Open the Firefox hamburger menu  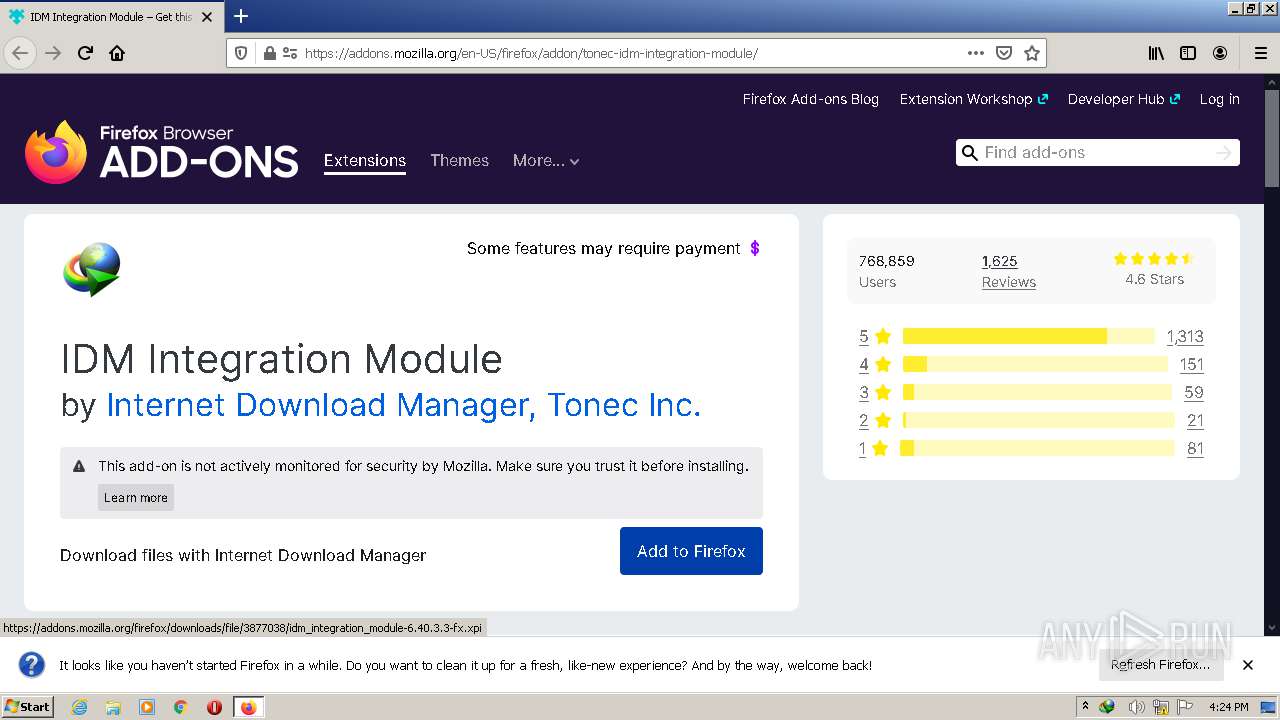coord(1260,53)
